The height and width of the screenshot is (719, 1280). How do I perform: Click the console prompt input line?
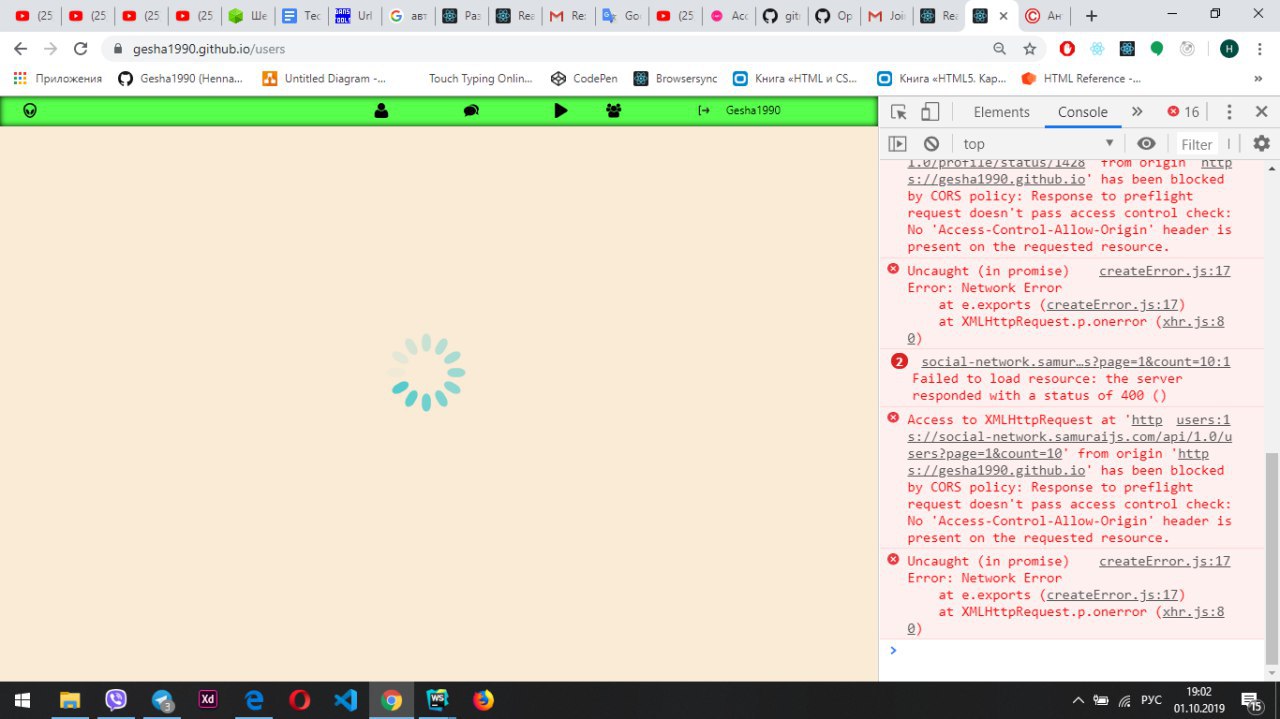(x=1072, y=650)
